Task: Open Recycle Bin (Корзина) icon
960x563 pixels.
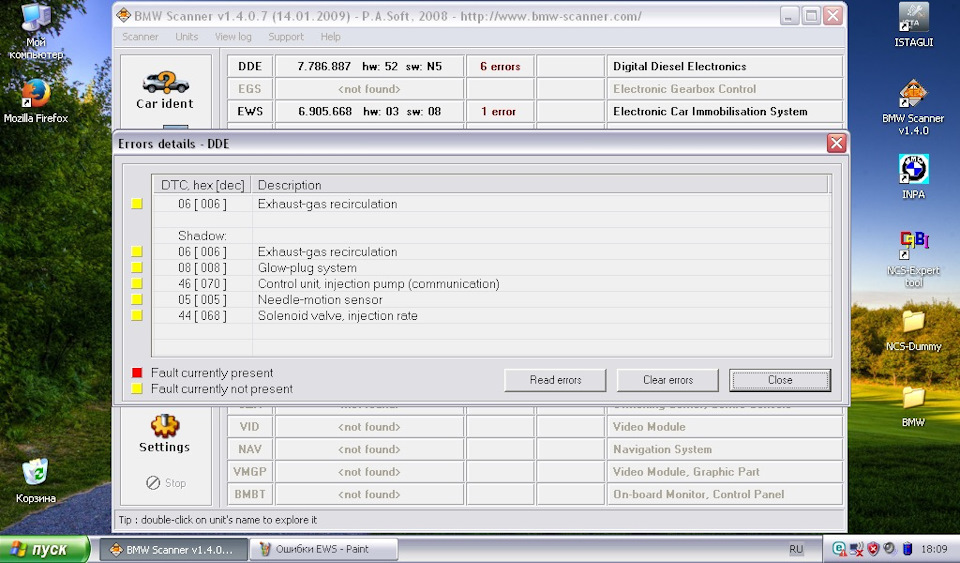Action: [x=36, y=473]
